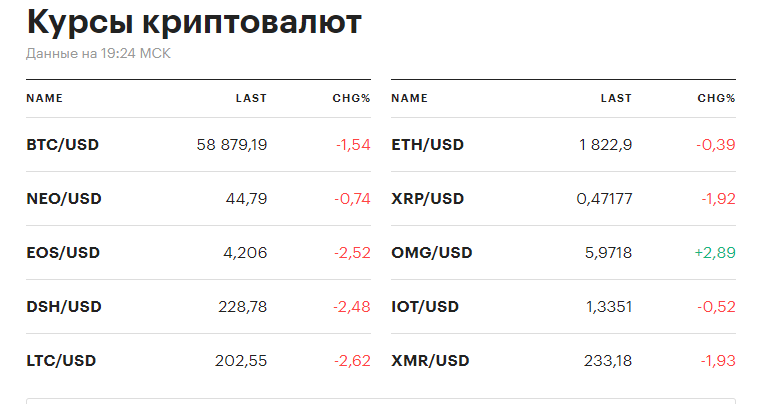Open the NEO/USD pair link
This screenshot has height=404, width=759.
pyautogui.click(x=64, y=199)
